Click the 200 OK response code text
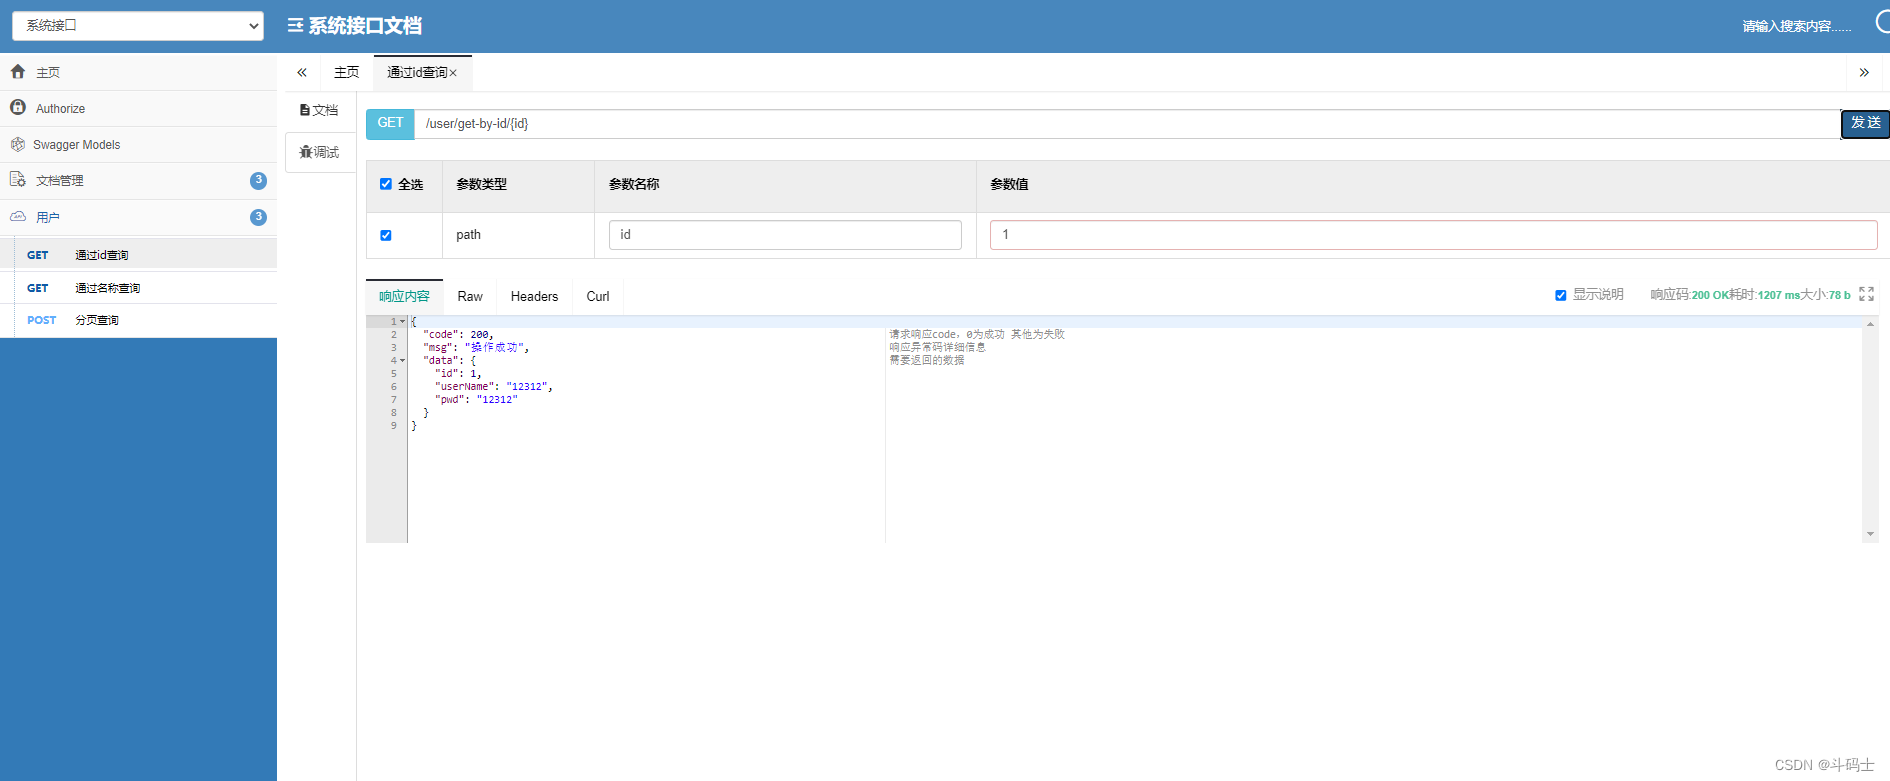 coord(1710,295)
